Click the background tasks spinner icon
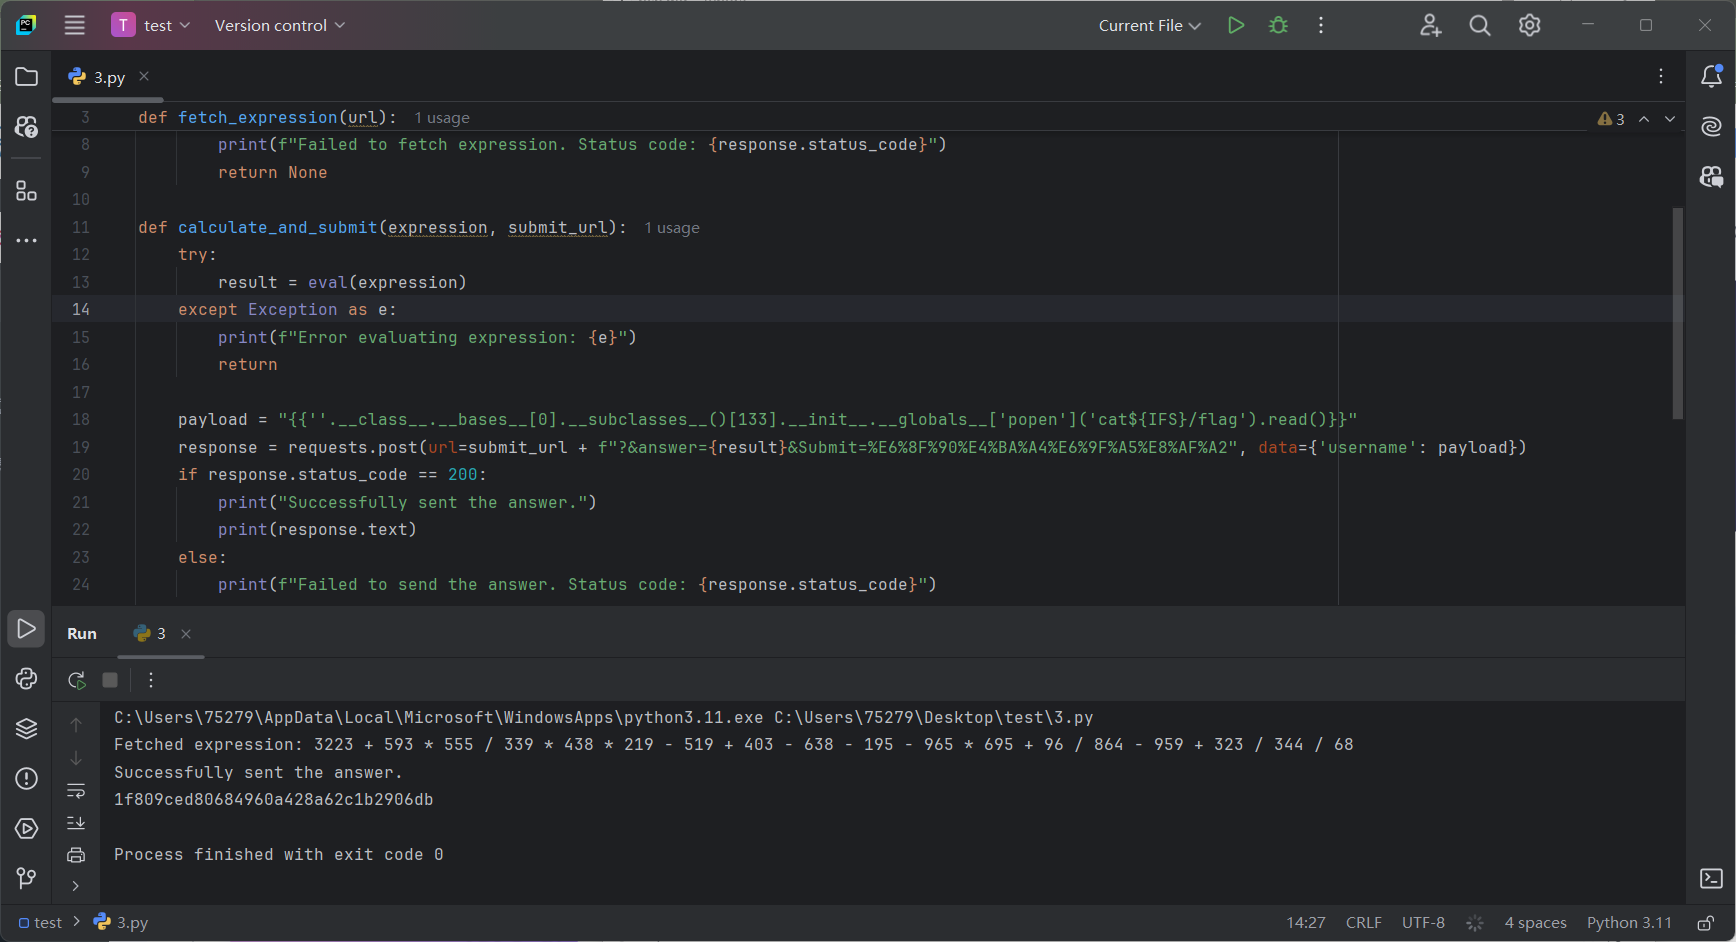Viewport: 1736px width, 942px height. (x=1475, y=923)
